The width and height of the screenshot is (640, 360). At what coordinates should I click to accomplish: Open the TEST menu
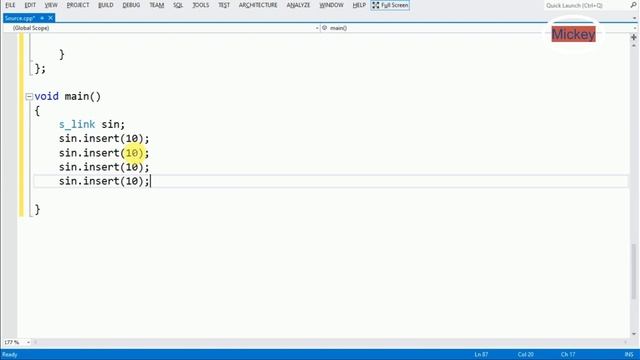pyautogui.click(x=224, y=5)
